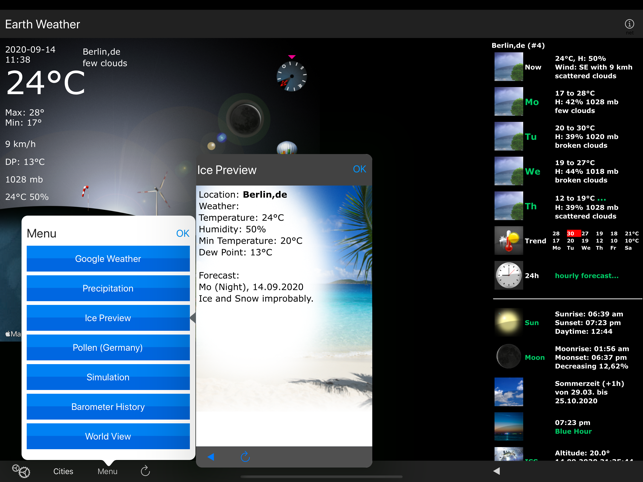Tap the Moon phase icon
643x482 pixels.
pos(508,357)
